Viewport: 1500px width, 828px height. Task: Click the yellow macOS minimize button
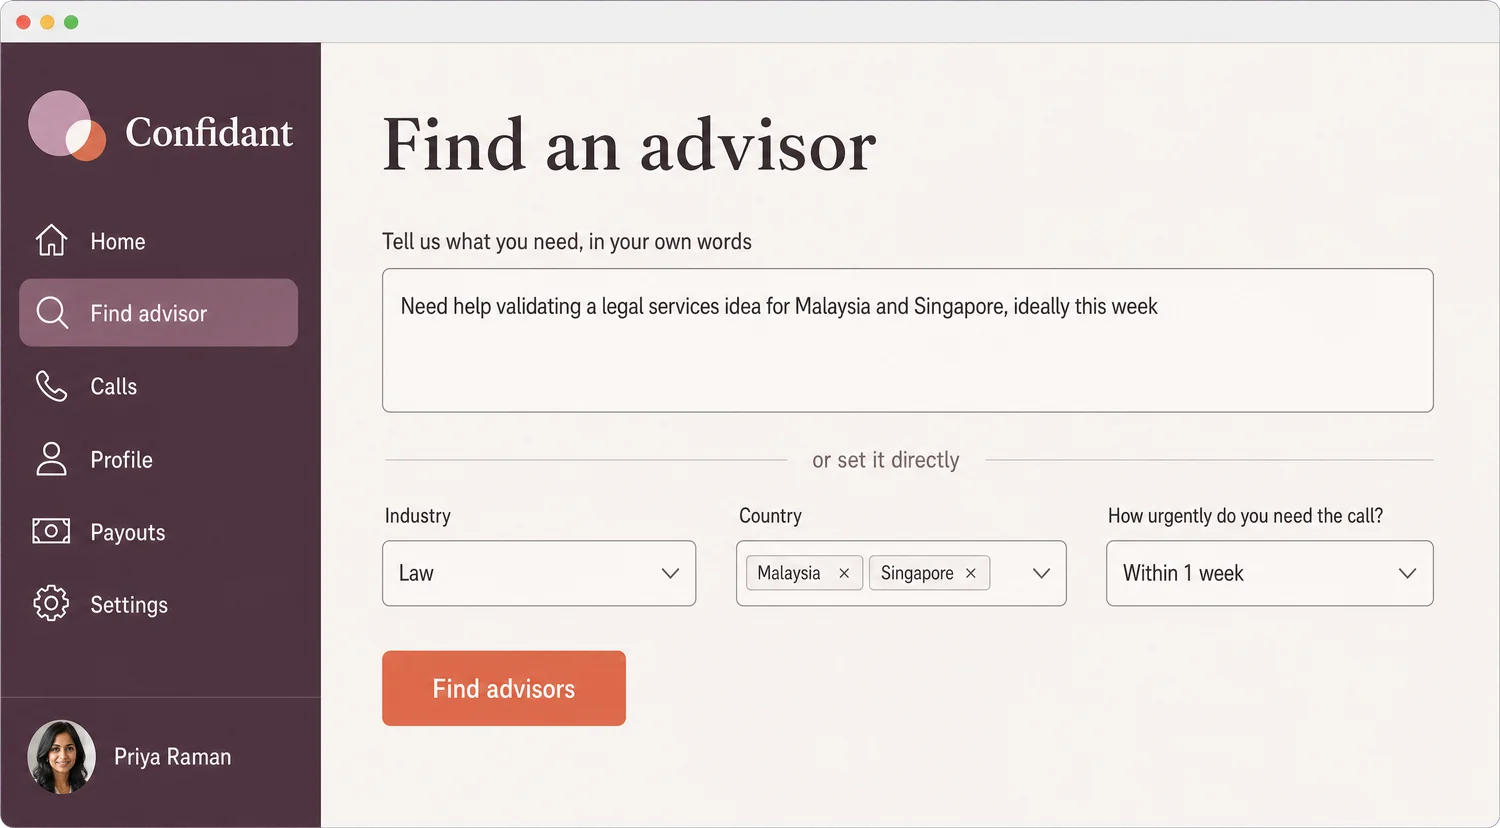(47, 22)
